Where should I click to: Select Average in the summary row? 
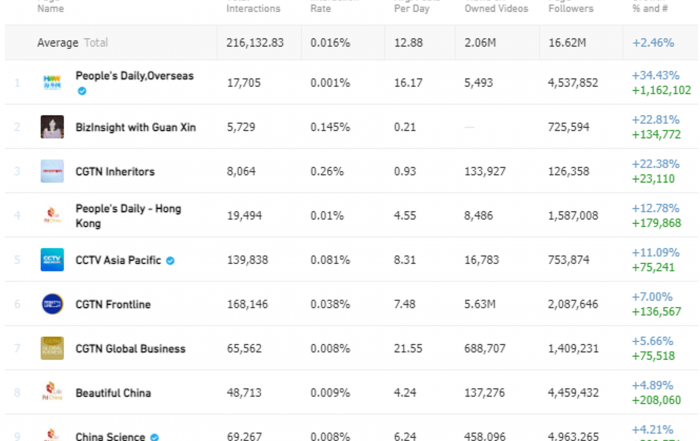click(x=58, y=43)
